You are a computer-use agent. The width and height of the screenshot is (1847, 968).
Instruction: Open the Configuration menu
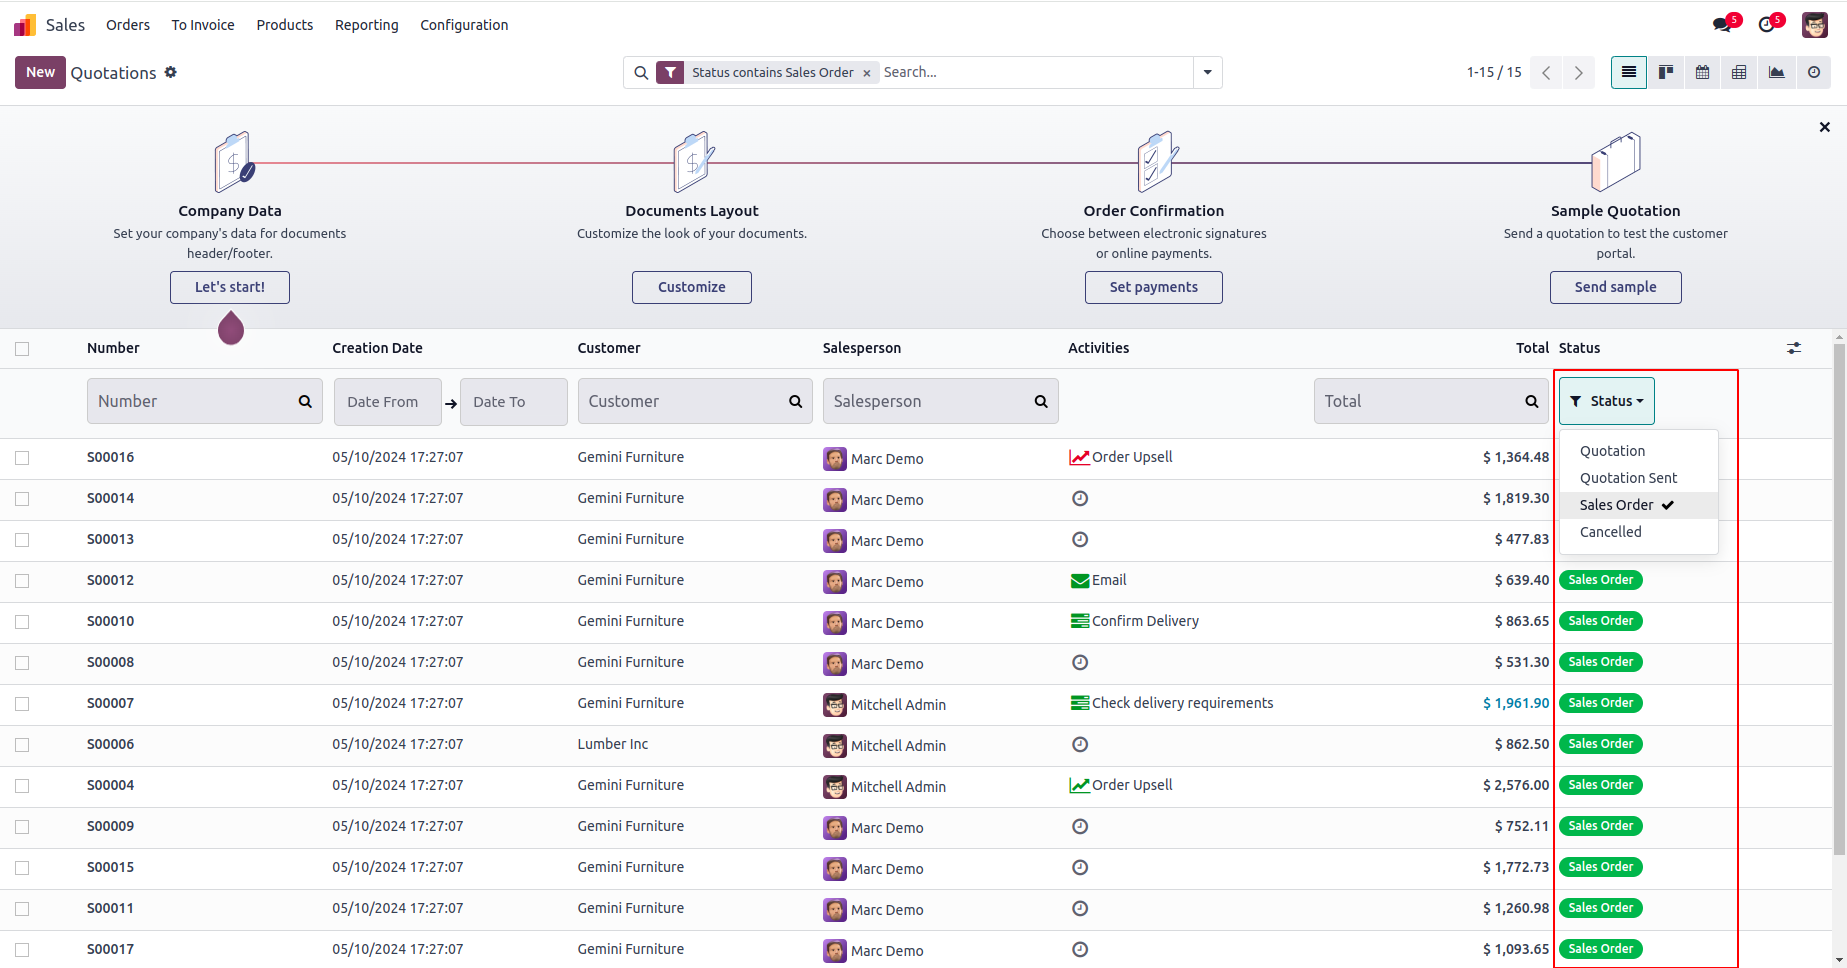click(464, 25)
